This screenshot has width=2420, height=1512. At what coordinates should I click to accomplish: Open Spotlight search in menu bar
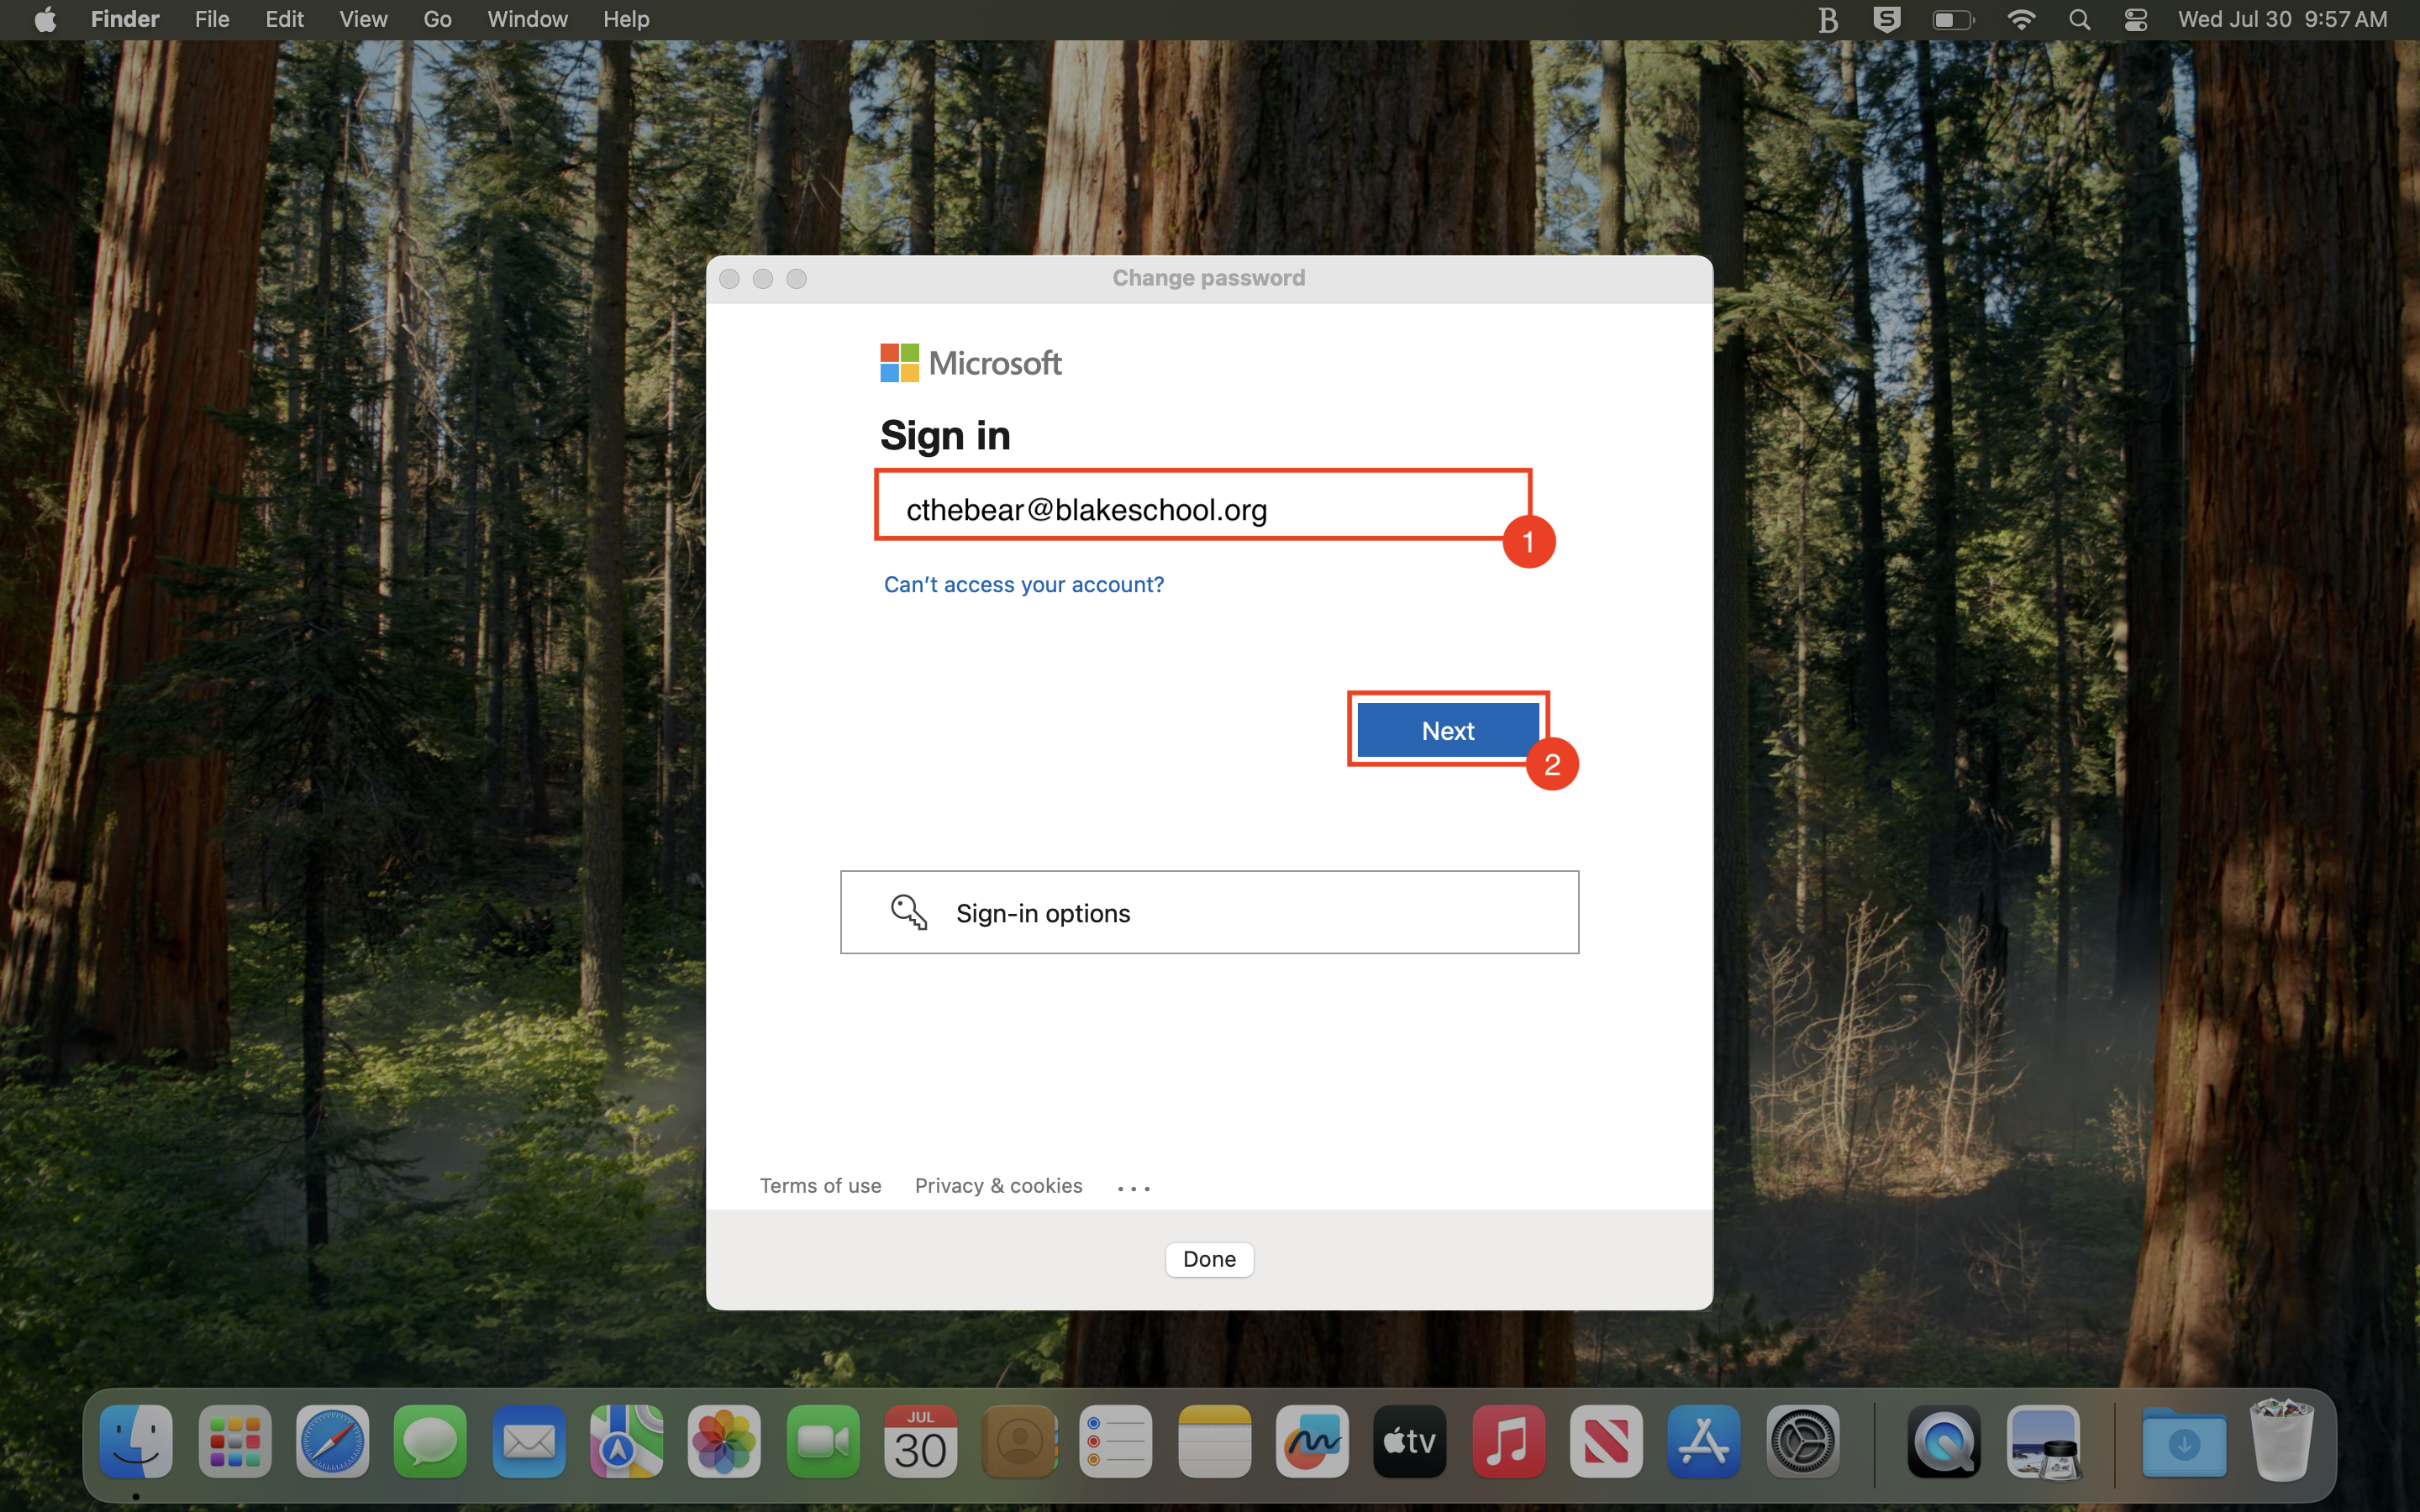(2080, 20)
